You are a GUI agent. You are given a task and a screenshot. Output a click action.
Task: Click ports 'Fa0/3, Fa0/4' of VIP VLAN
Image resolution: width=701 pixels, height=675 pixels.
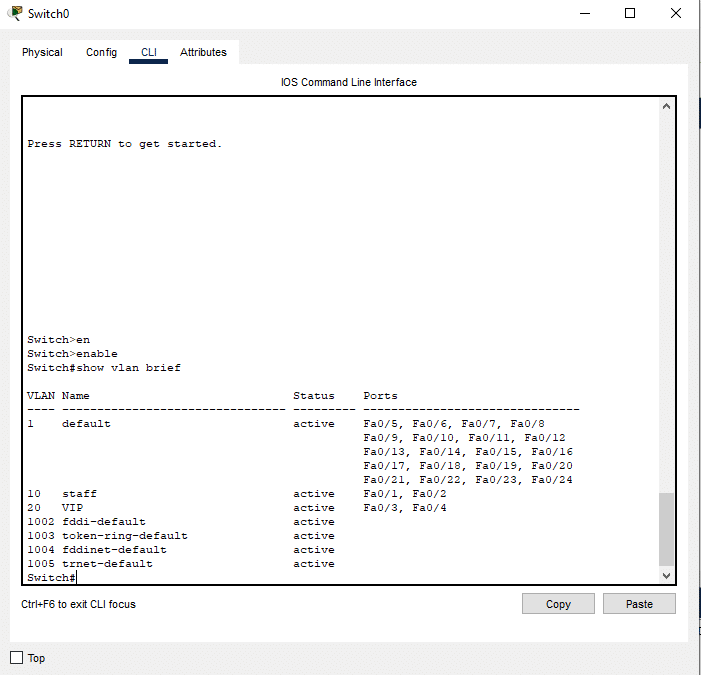[405, 507]
